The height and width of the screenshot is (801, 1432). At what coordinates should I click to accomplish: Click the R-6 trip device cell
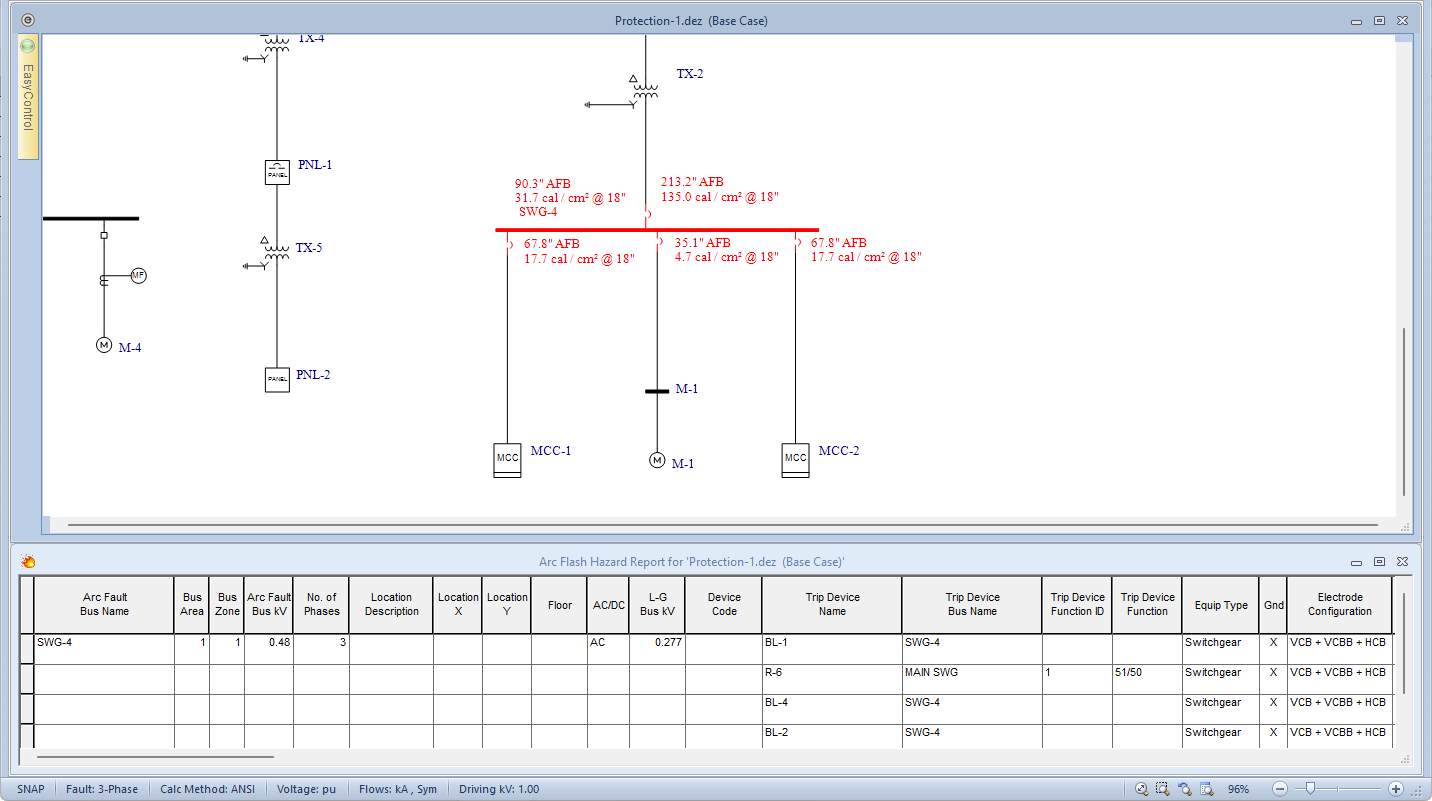(x=832, y=679)
